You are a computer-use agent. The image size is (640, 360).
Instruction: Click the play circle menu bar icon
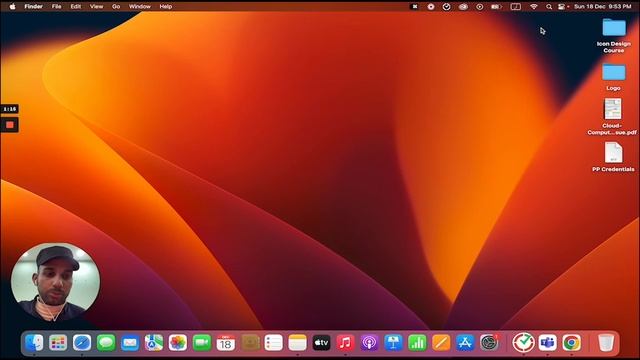click(480, 7)
